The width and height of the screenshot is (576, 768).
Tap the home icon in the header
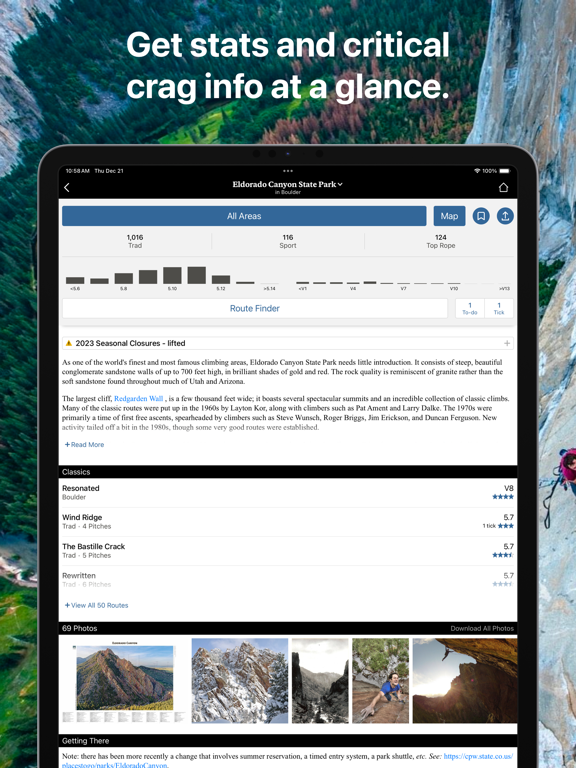point(503,188)
